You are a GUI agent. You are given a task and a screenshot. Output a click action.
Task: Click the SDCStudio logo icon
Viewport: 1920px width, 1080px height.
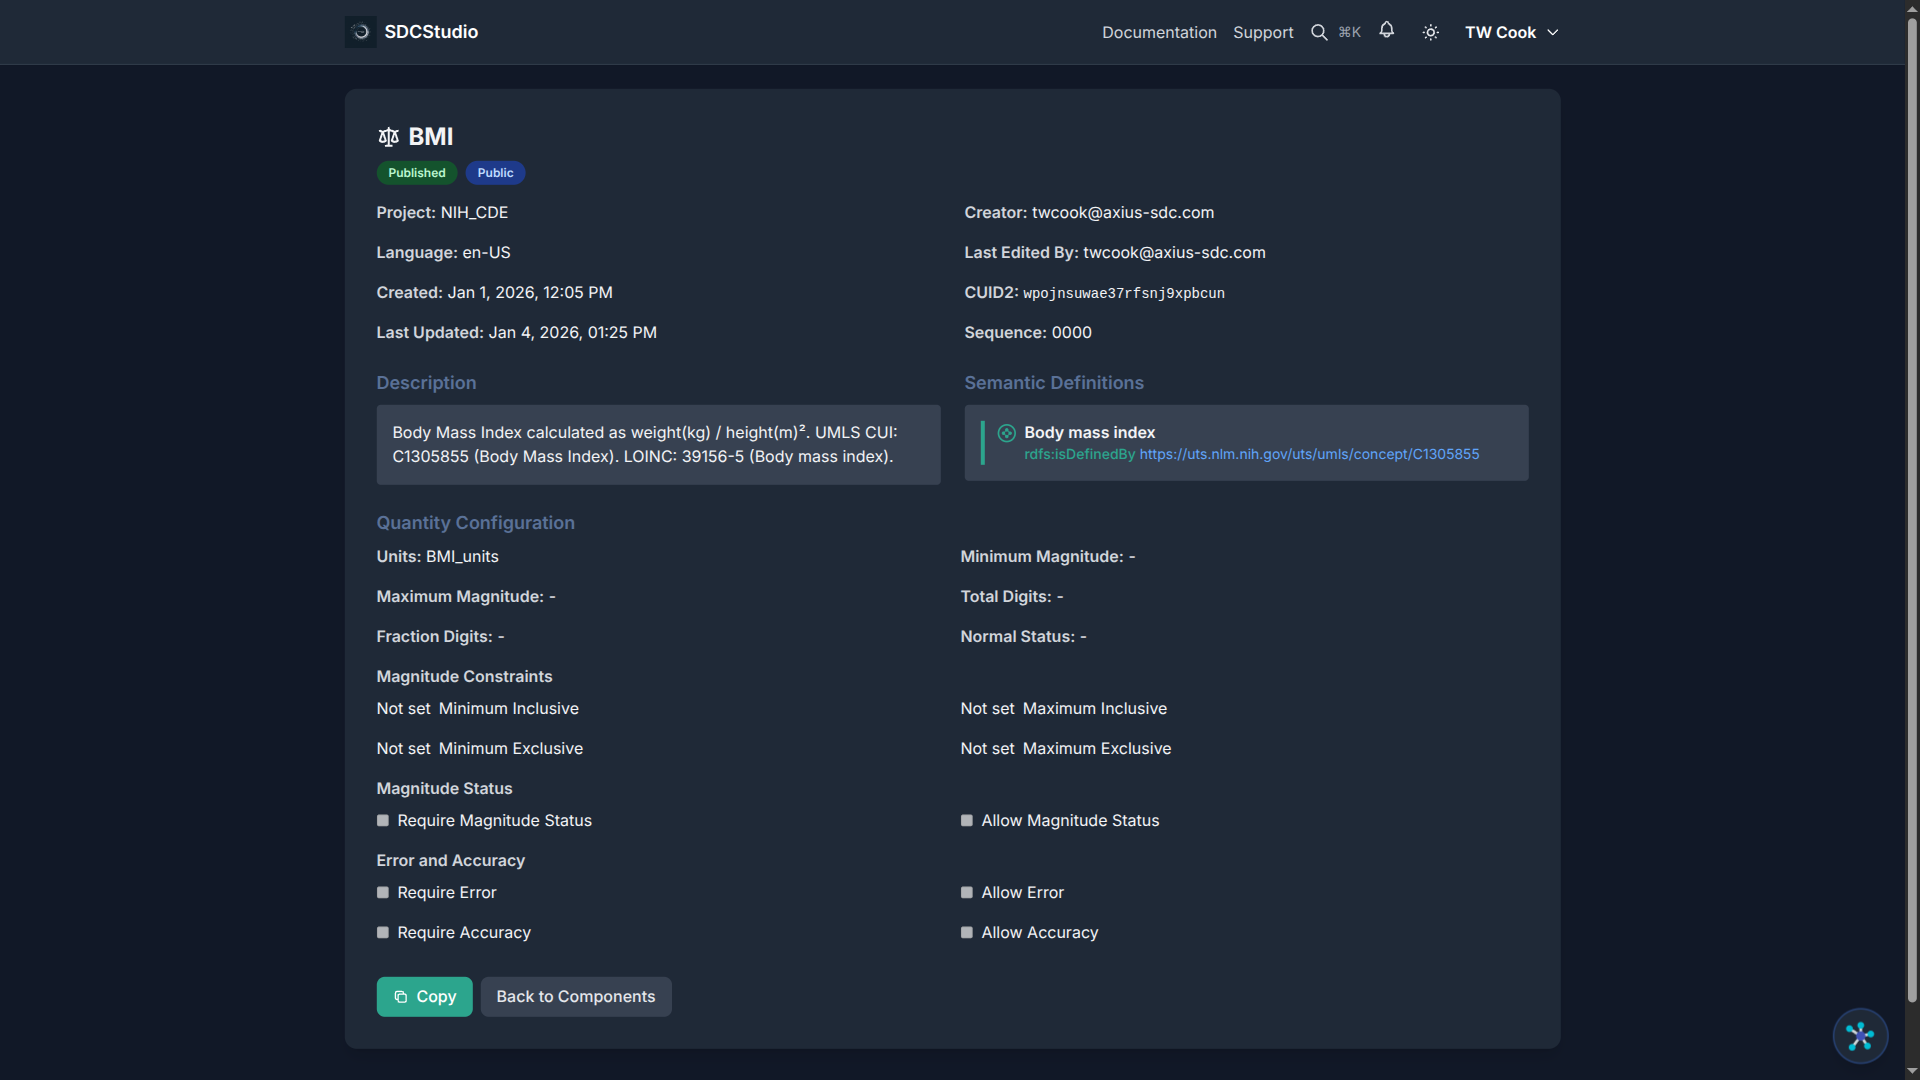(x=360, y=31)
